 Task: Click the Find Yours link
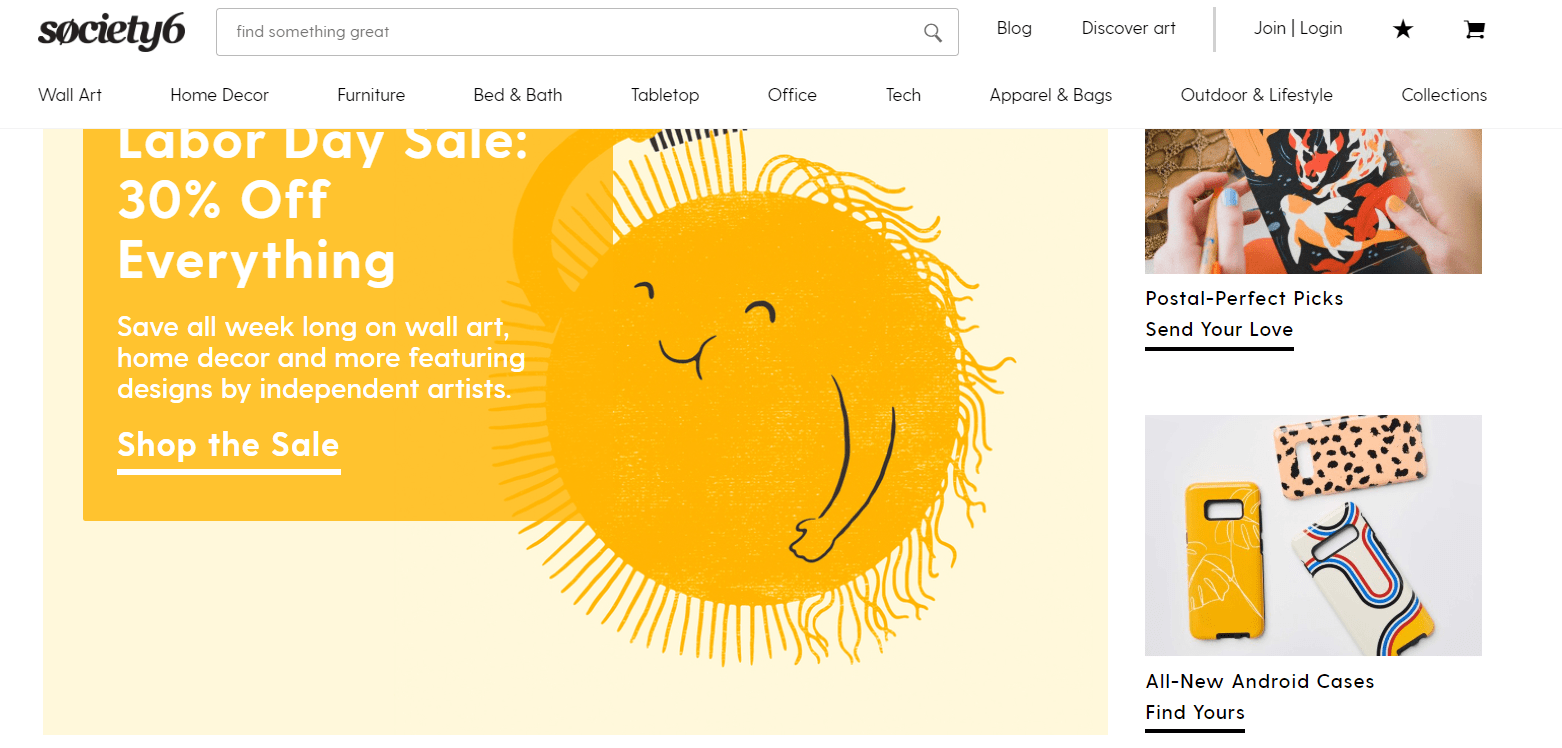pyautogui.click(x=1195, y=713)
